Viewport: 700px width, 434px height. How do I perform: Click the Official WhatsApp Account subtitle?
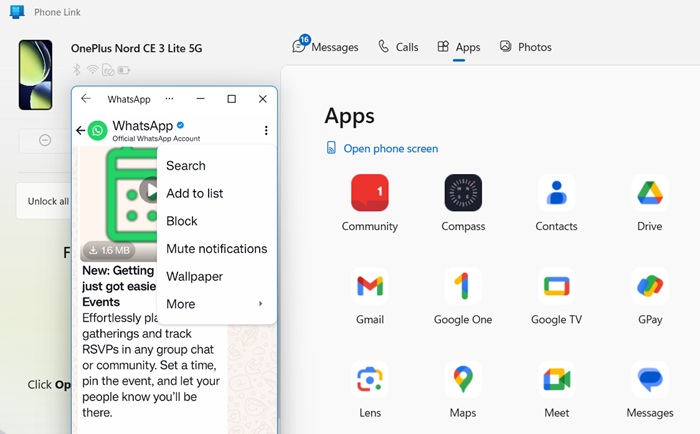(x=156, y=138)
